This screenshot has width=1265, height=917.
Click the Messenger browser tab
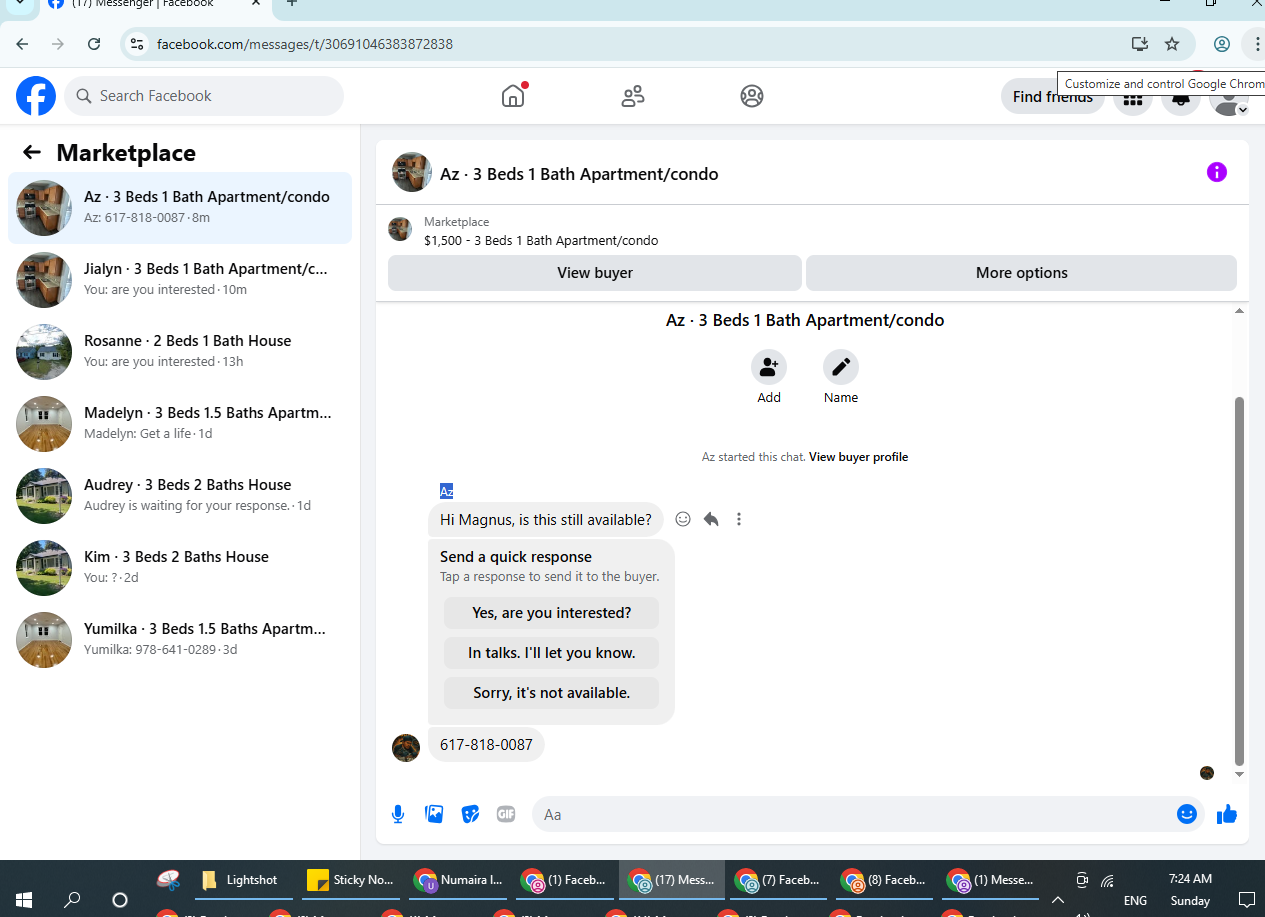[x=155, y=5]
